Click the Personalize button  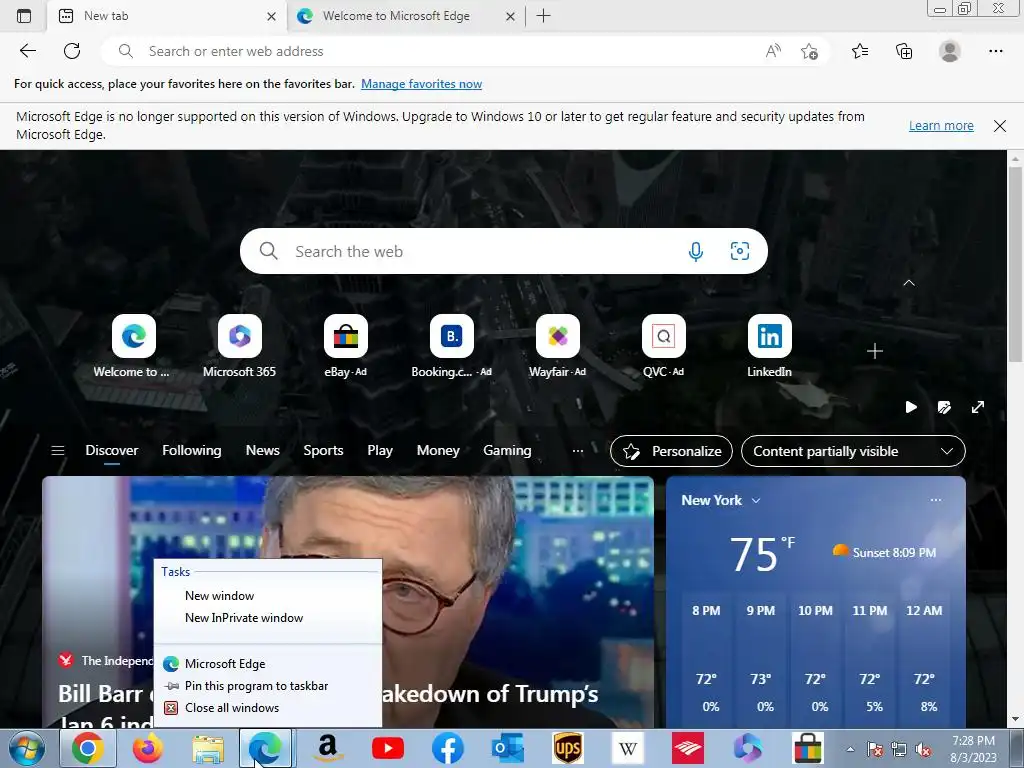click(671, 451)
